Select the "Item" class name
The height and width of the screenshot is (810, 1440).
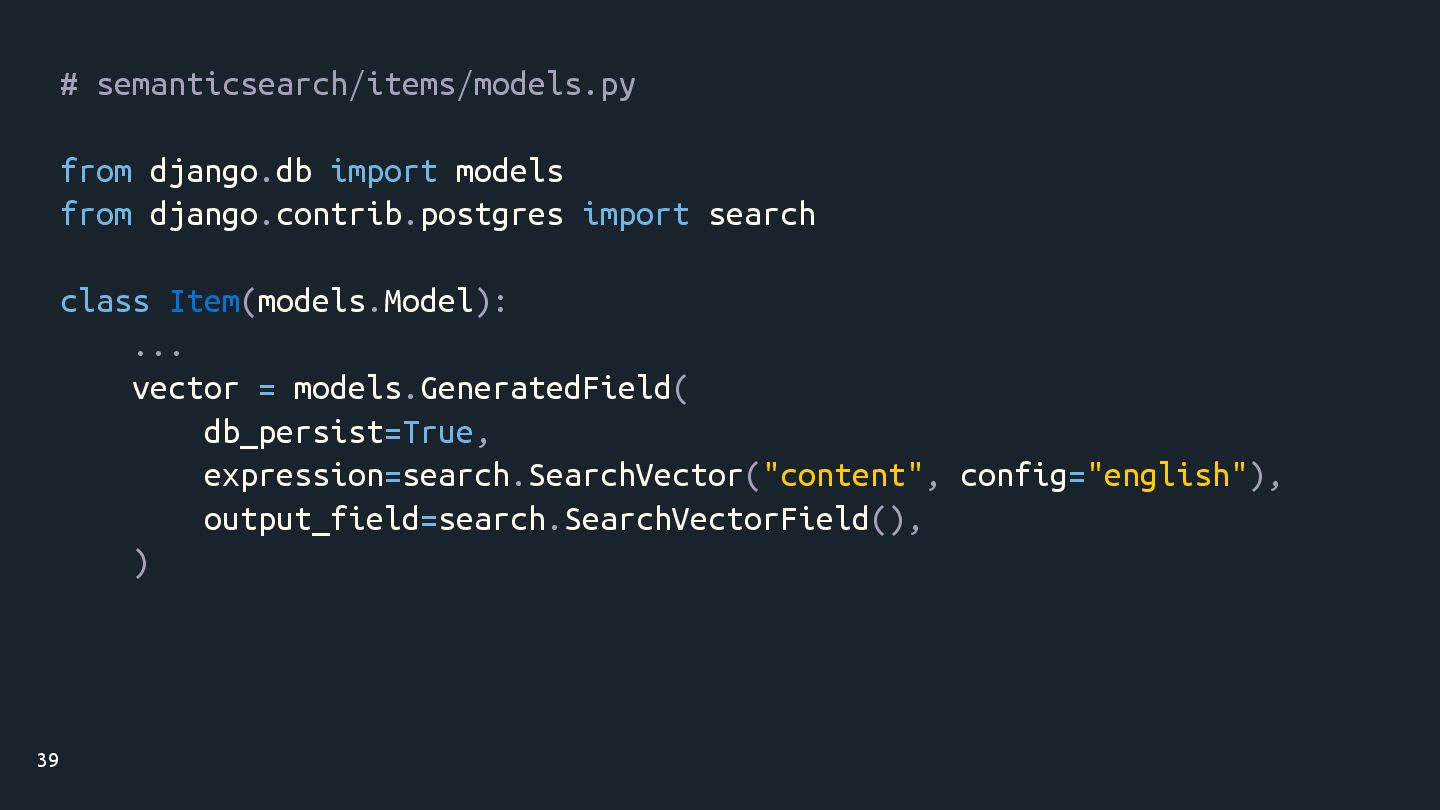pos(205,301)
